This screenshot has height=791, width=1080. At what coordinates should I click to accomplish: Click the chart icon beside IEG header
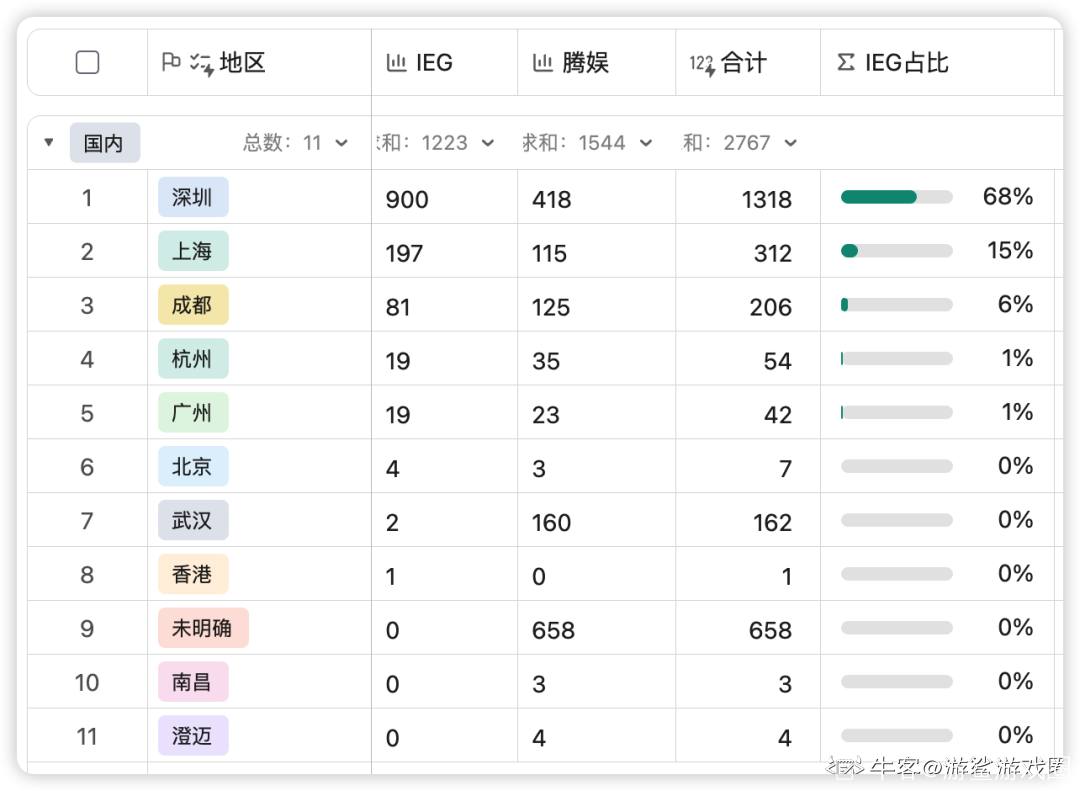pyautogui.click(x=396, y=63)
